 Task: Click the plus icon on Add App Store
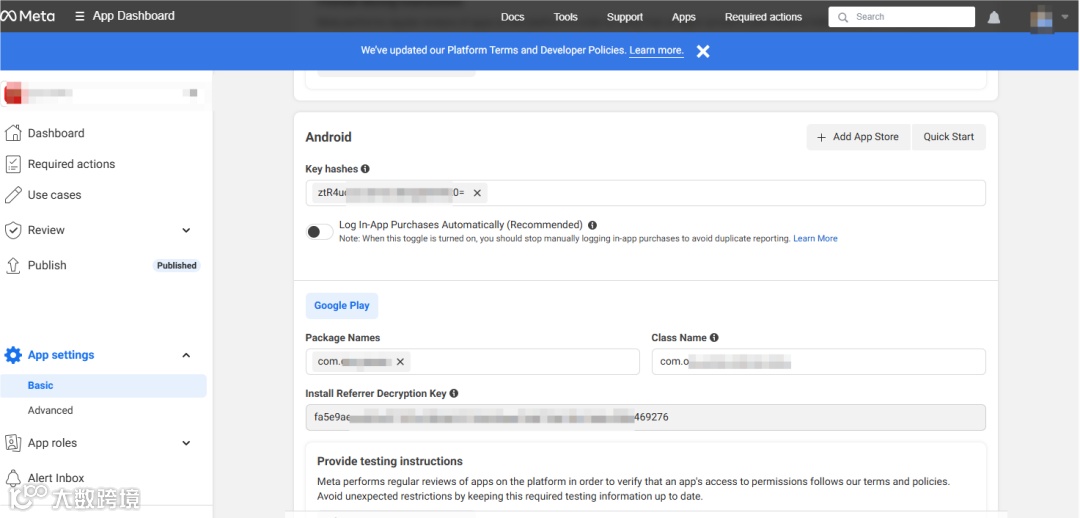(x=821, y=137)
